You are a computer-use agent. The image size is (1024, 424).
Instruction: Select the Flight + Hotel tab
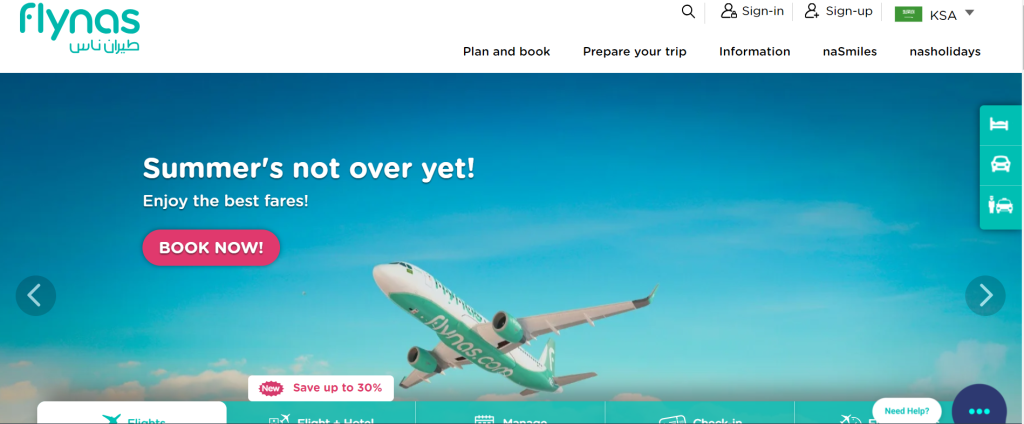321,417
